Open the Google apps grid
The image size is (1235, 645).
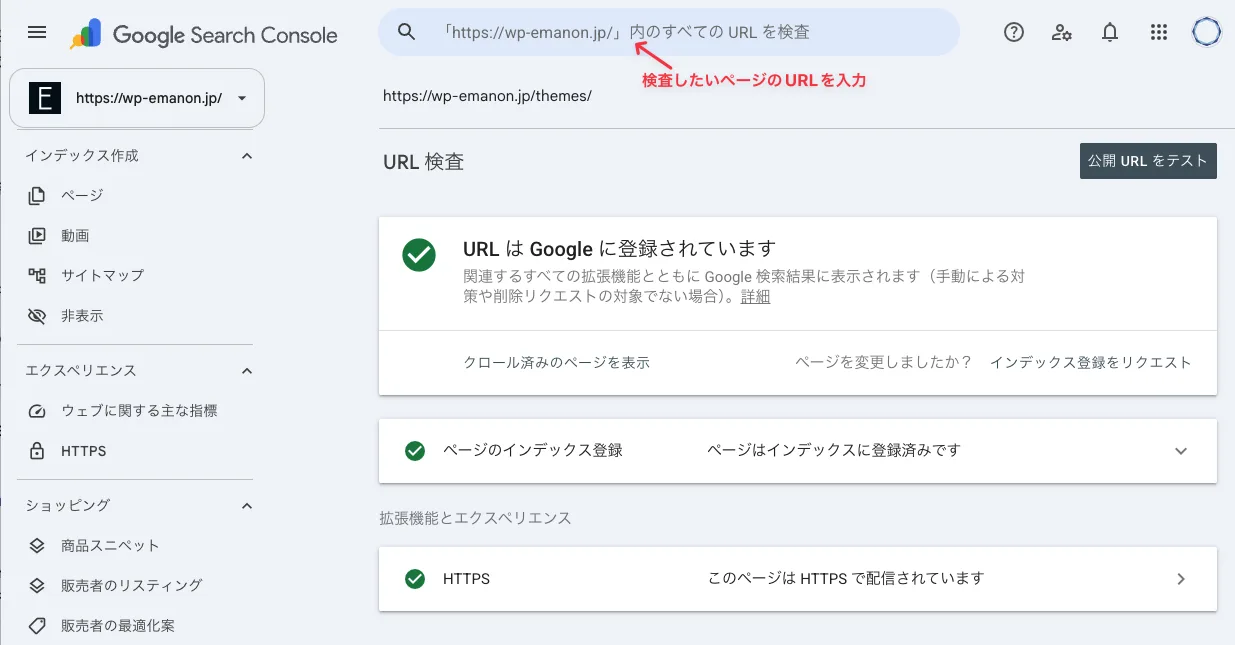(x=1159, y=32)
